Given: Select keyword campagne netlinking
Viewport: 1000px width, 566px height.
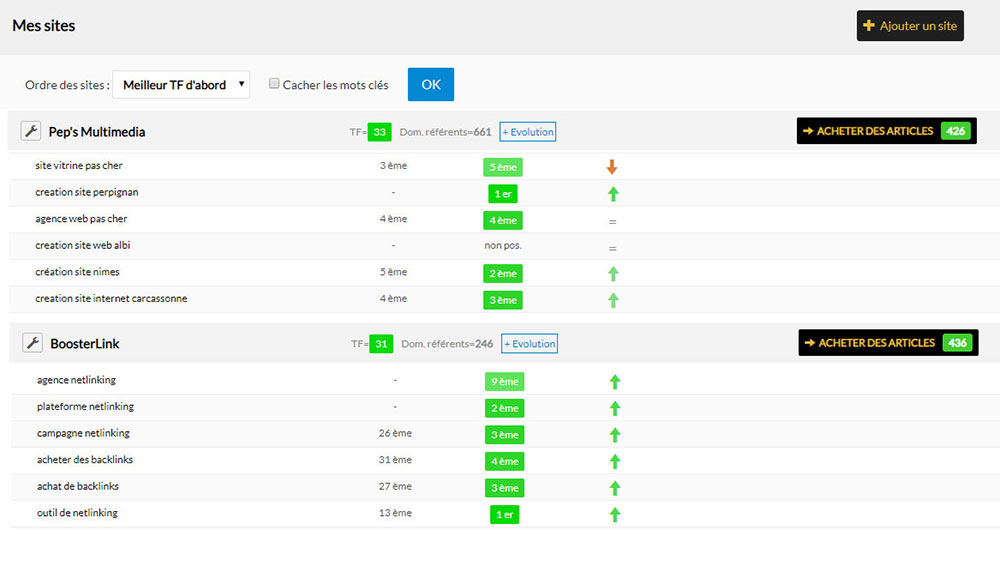Looking at the screenshot, I should pyautogui.click(x=83, y=433).
